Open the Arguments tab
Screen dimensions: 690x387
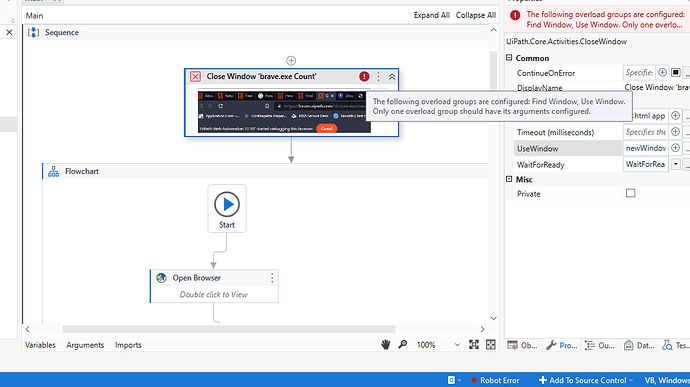point(85,345)
